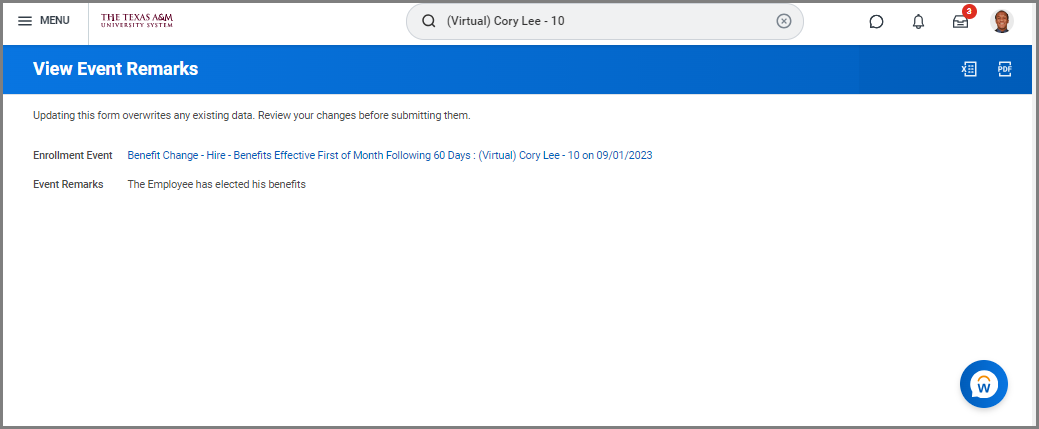Click the form overwrite warning message

tap(251, 115)
